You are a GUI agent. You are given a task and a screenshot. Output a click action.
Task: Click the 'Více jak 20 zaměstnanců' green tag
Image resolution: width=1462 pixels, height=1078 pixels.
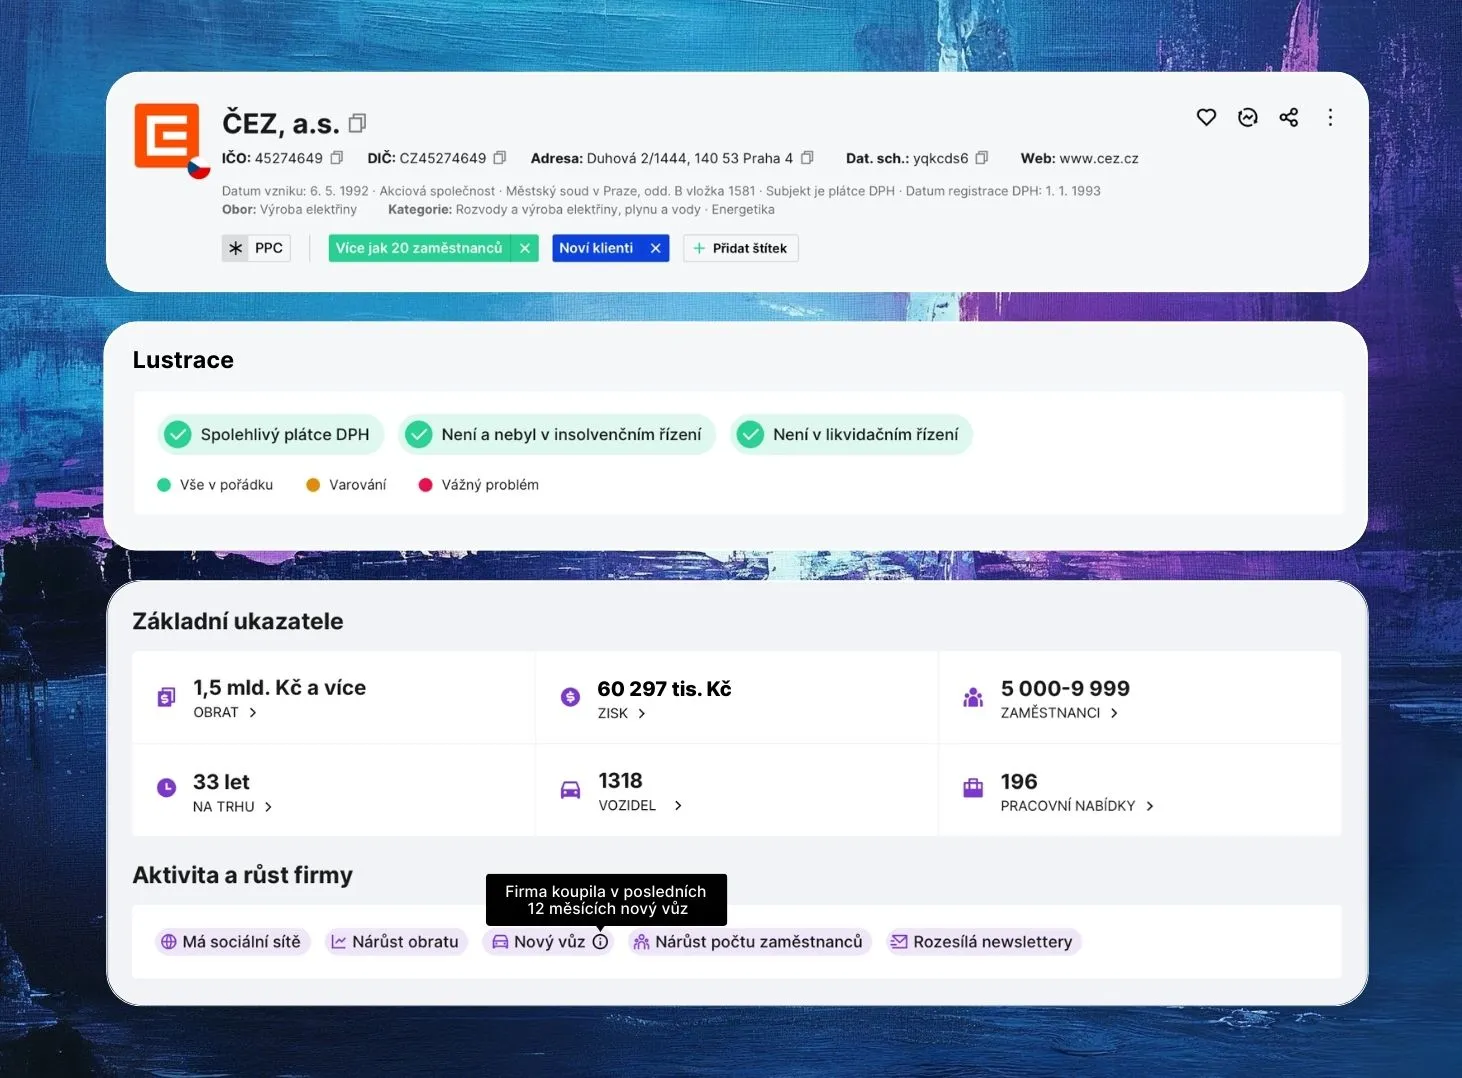[x=419, y=248]
